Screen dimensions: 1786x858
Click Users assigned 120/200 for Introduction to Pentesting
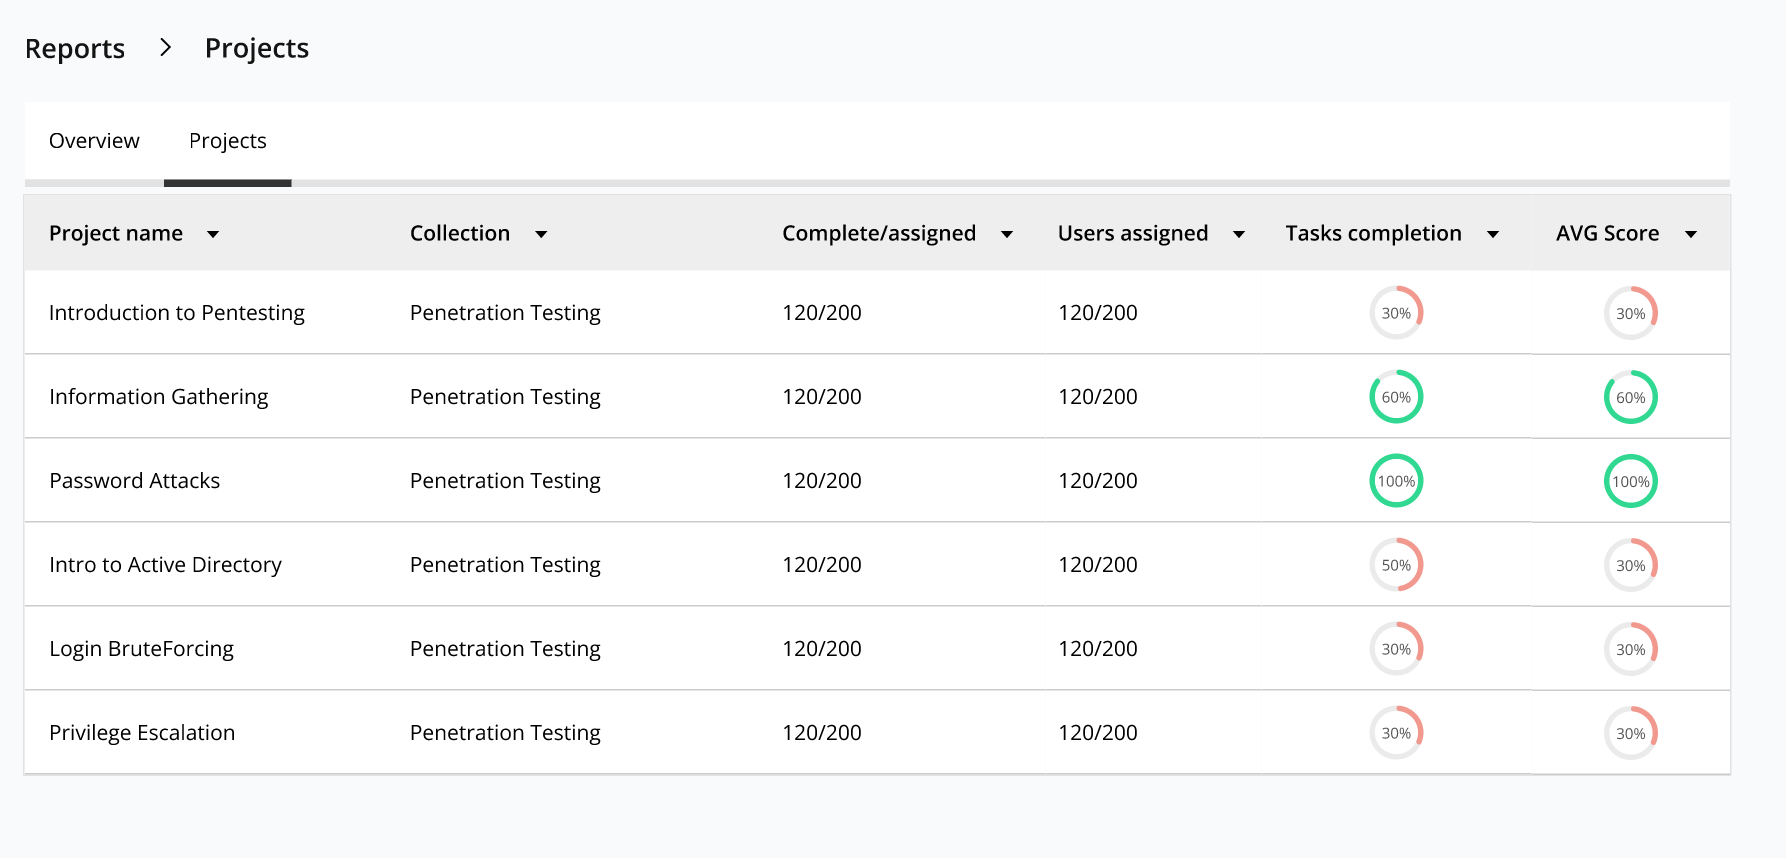1098,313
